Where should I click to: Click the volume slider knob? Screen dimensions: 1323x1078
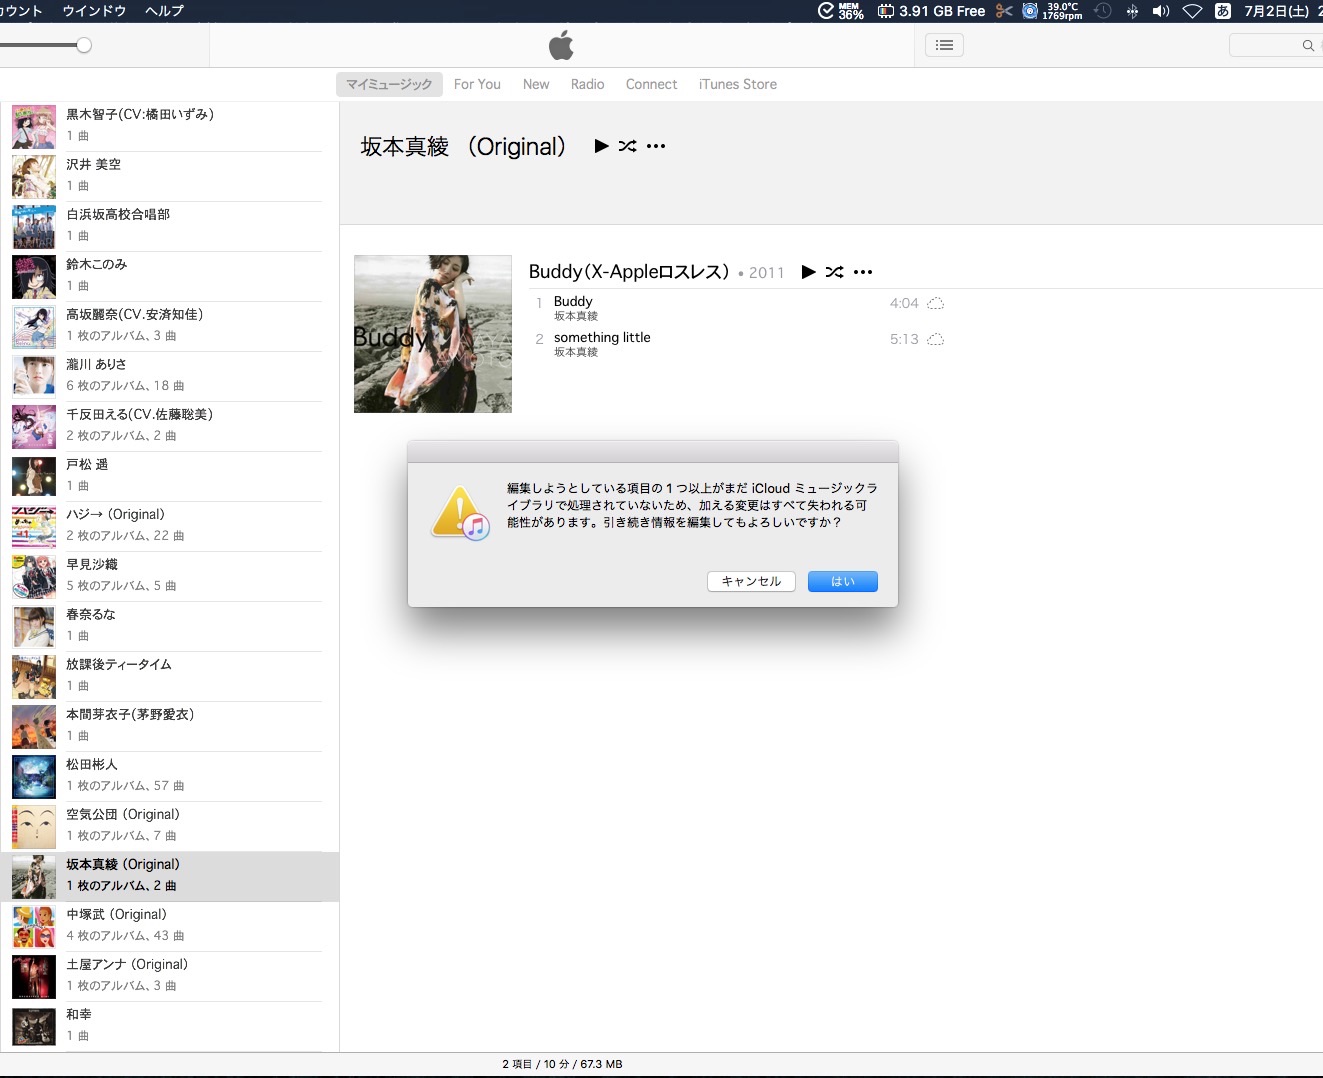point(84,45)
